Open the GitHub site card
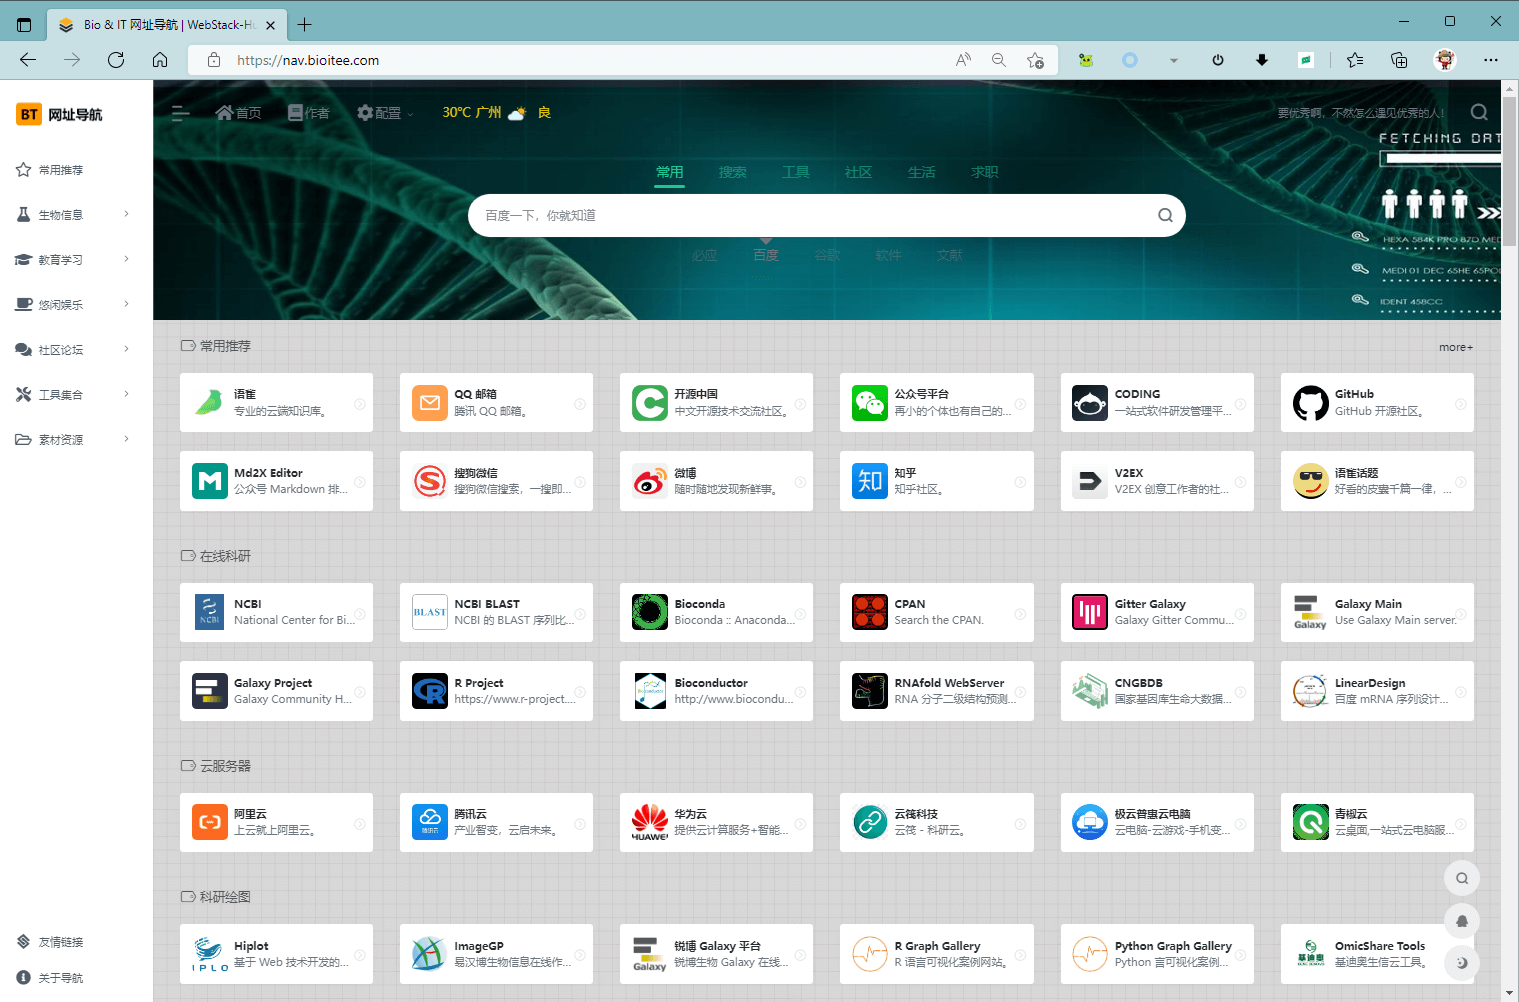Viewport: 1519px width, 1002px height. point(1377,403)
